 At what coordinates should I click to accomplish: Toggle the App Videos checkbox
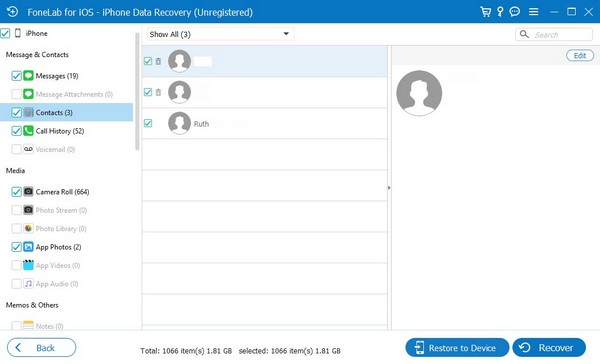click(x=16, y=265)
